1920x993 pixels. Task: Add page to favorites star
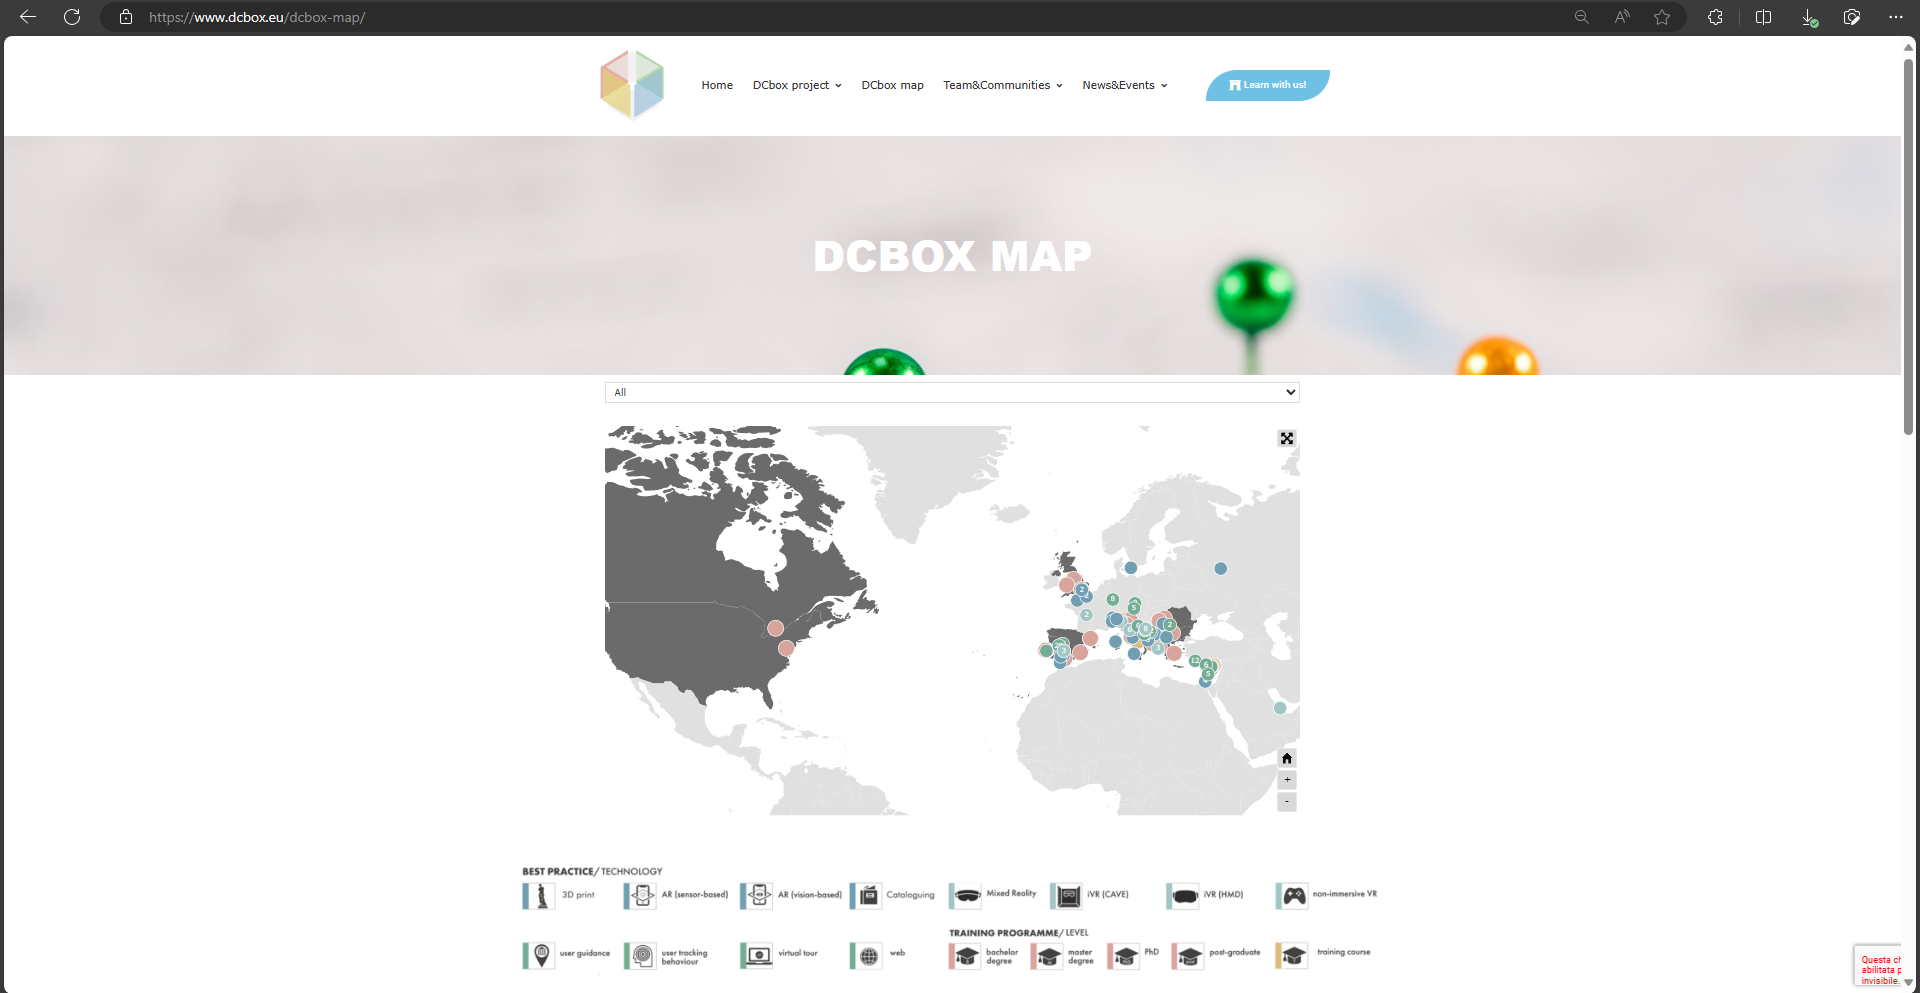coord(1662,17)
